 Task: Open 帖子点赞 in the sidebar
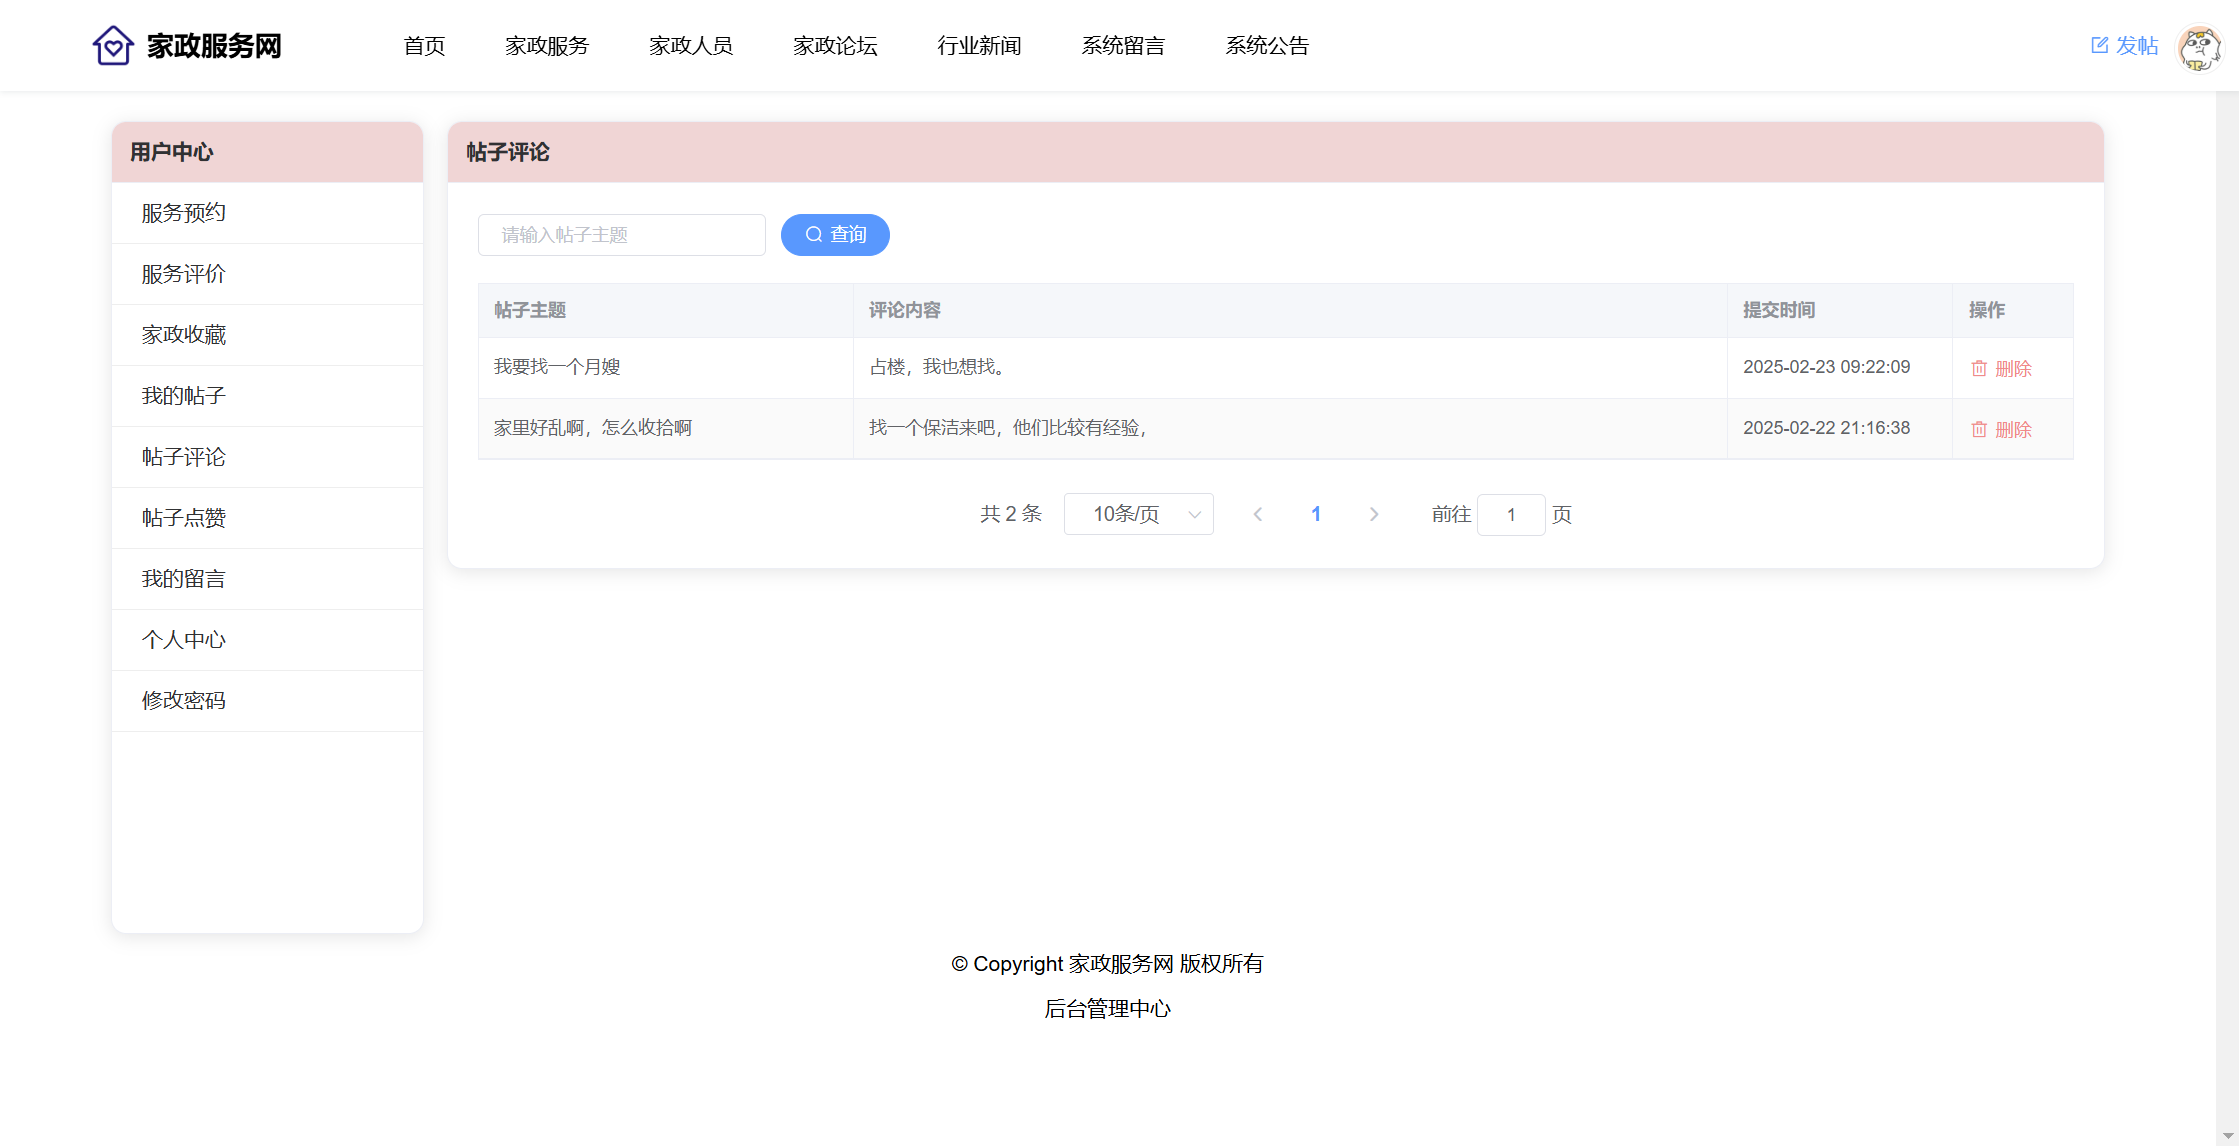[x=184, y=518]
